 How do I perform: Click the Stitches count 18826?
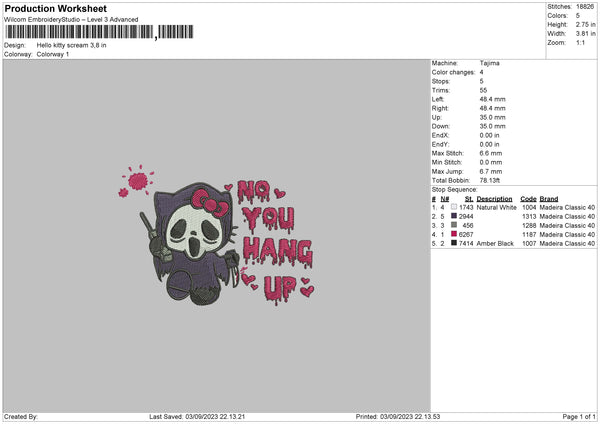(x=586, y=6)
